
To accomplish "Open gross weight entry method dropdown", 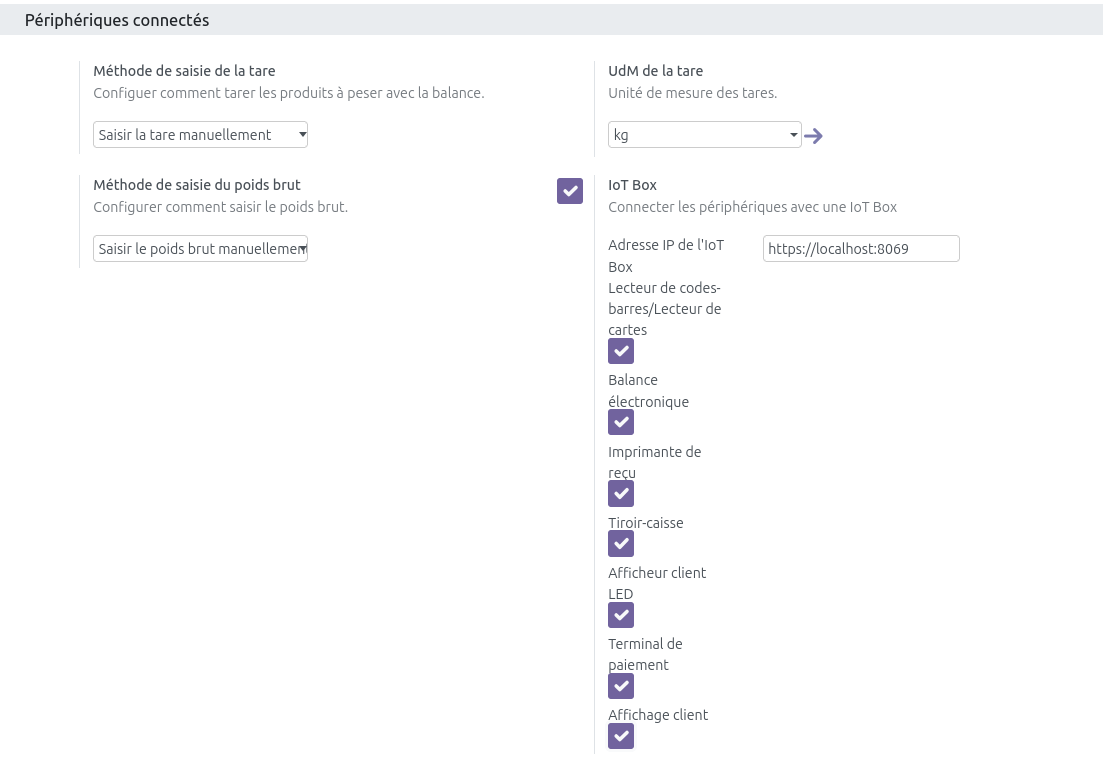I will point(200,249).
